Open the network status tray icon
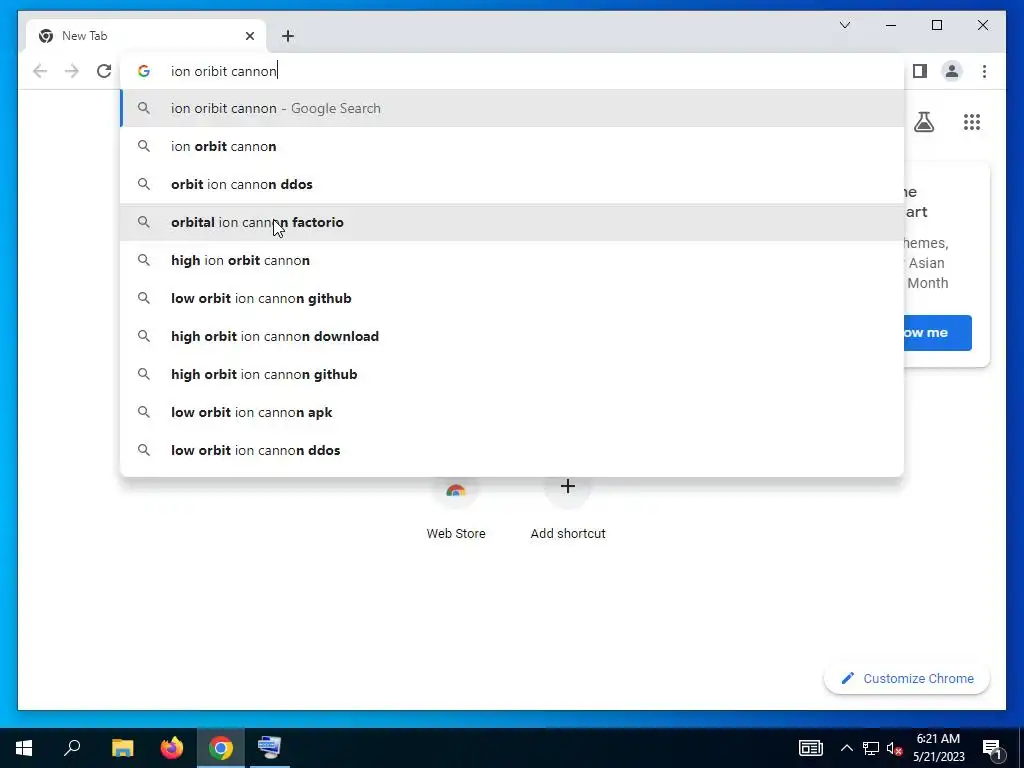This screenshot has width=1024, height=768. click(871, 748)
